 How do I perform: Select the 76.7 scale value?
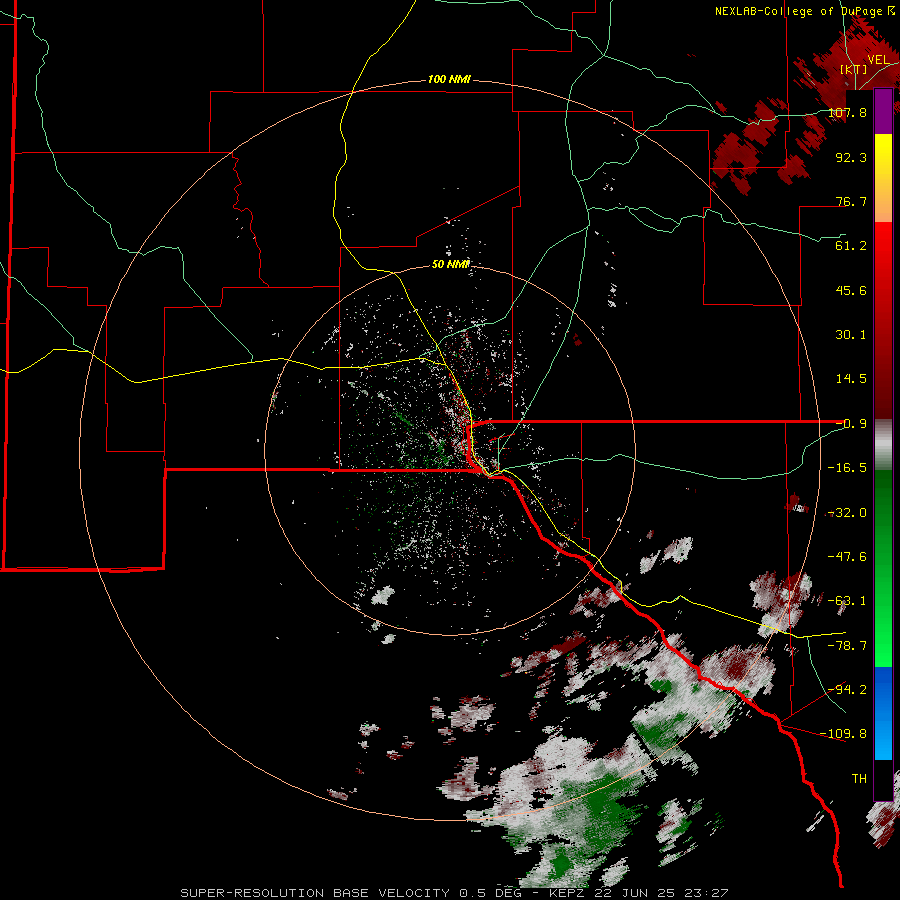click(x=851, y=201)
